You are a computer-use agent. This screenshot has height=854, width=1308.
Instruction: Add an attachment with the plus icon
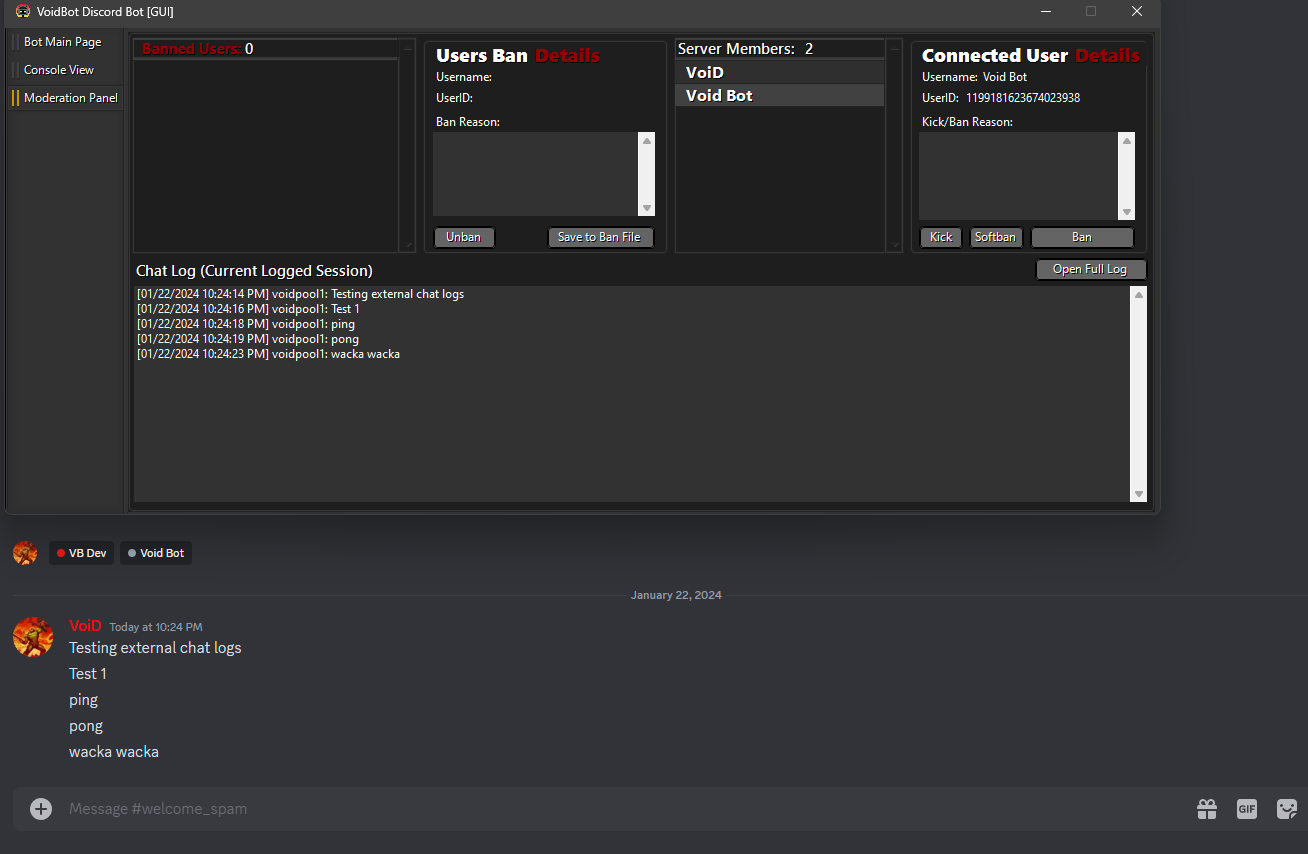(41, 809)
